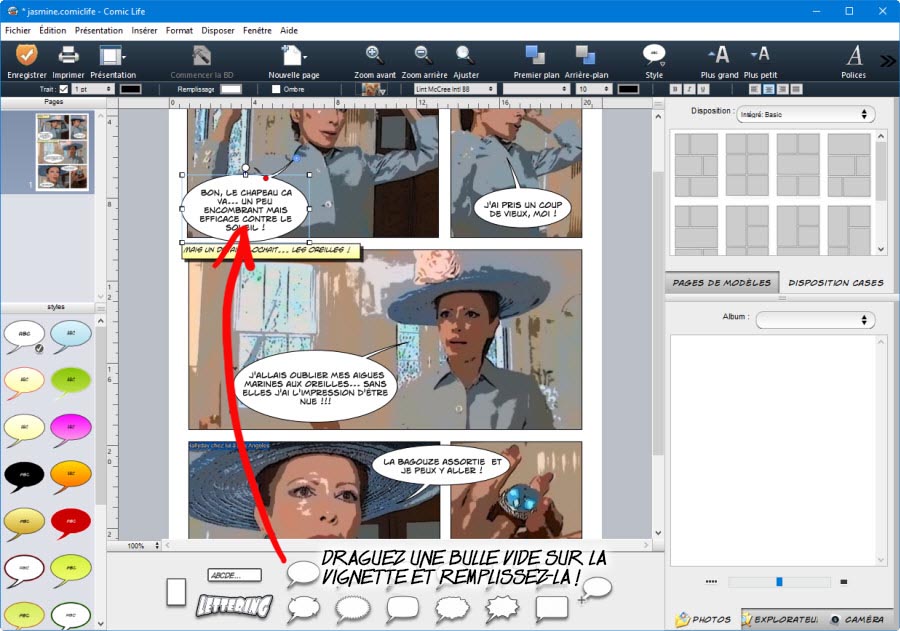Image resolution: width=900 pixels, height=631 pixels.
Task: Pick the ABCDE caption box element
Action: [234, 575]
